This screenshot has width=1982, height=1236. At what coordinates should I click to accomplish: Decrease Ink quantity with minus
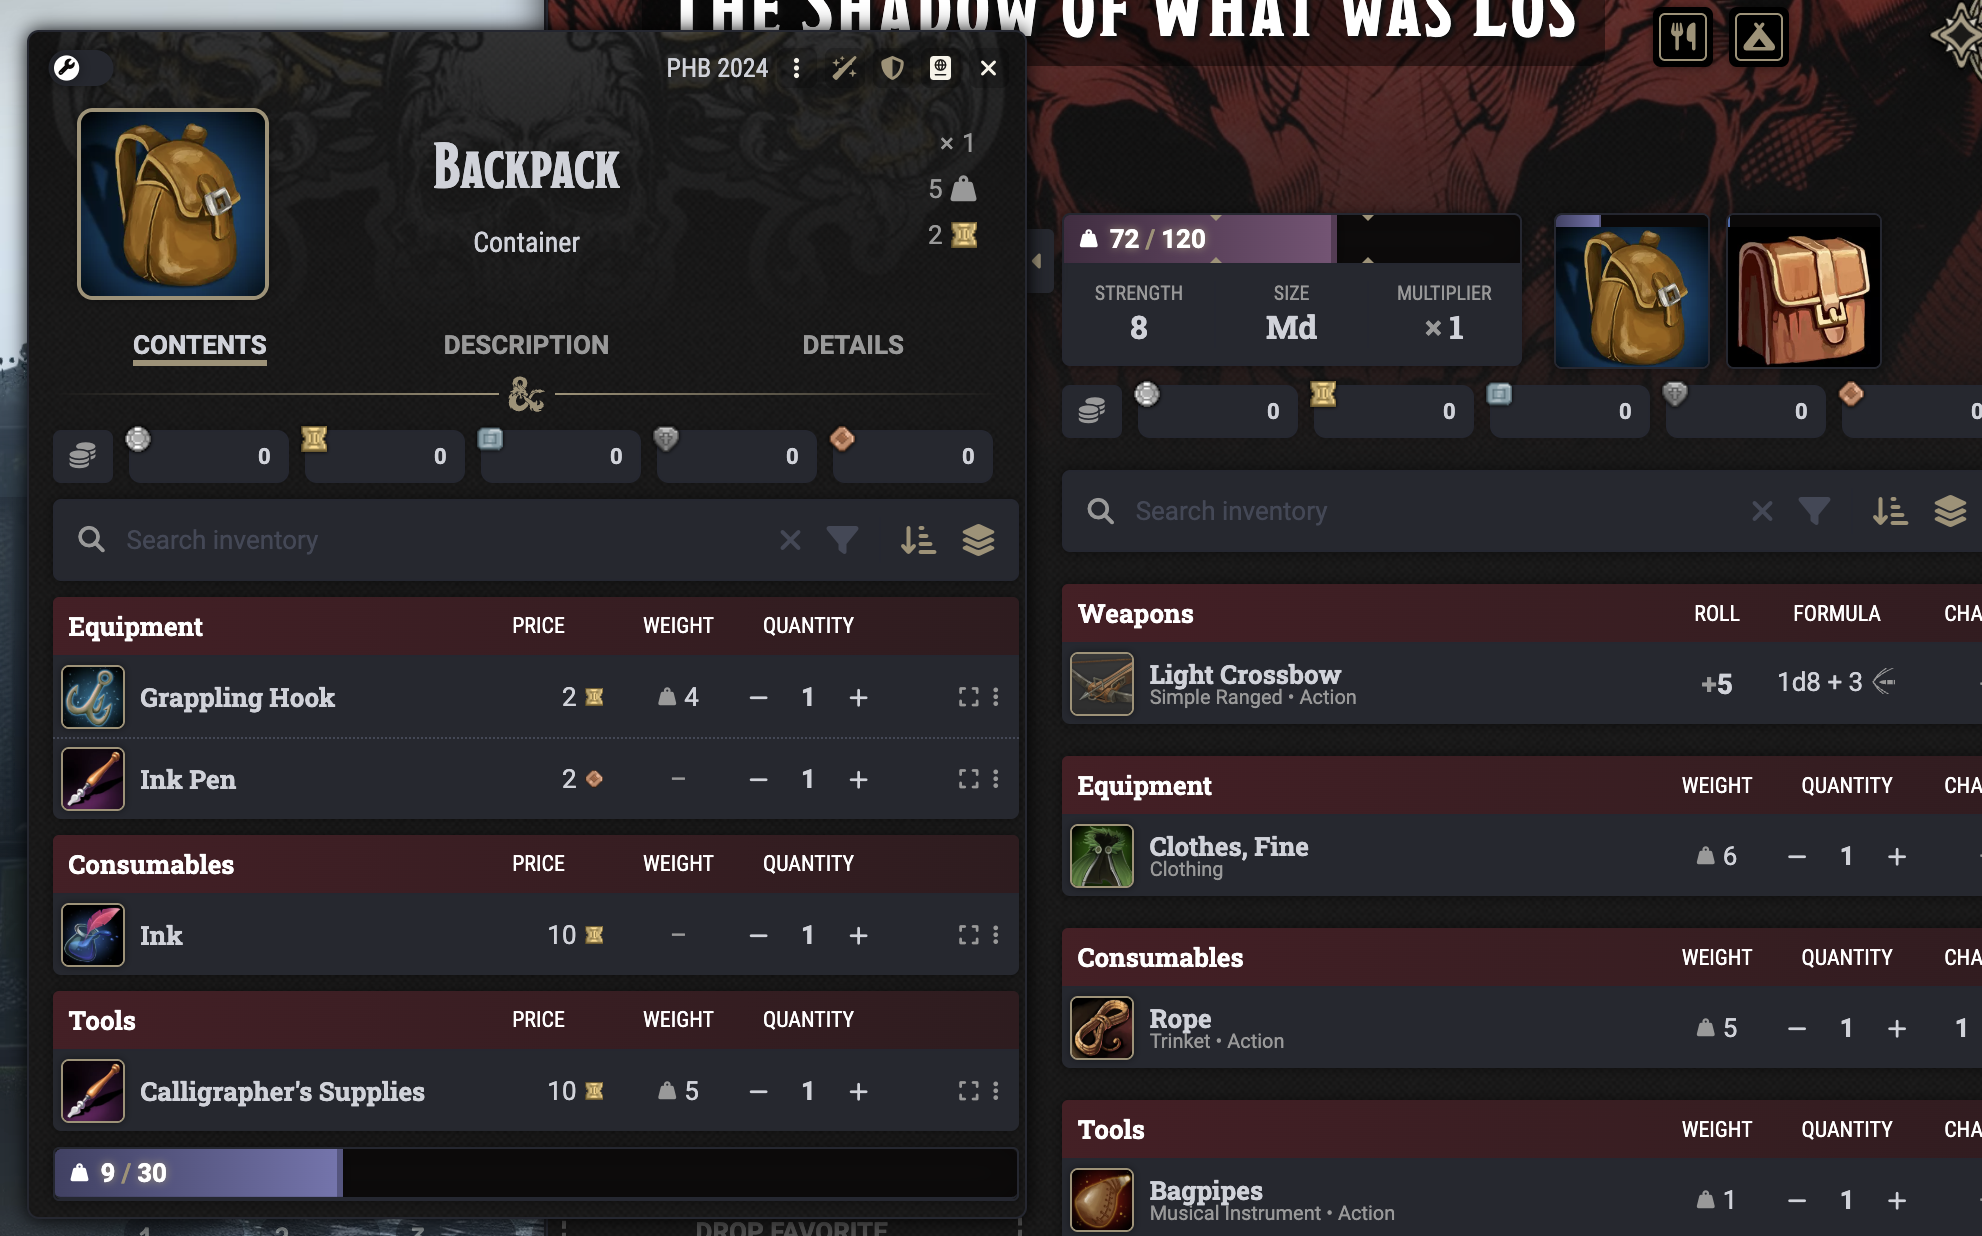(x=758, y=935)
